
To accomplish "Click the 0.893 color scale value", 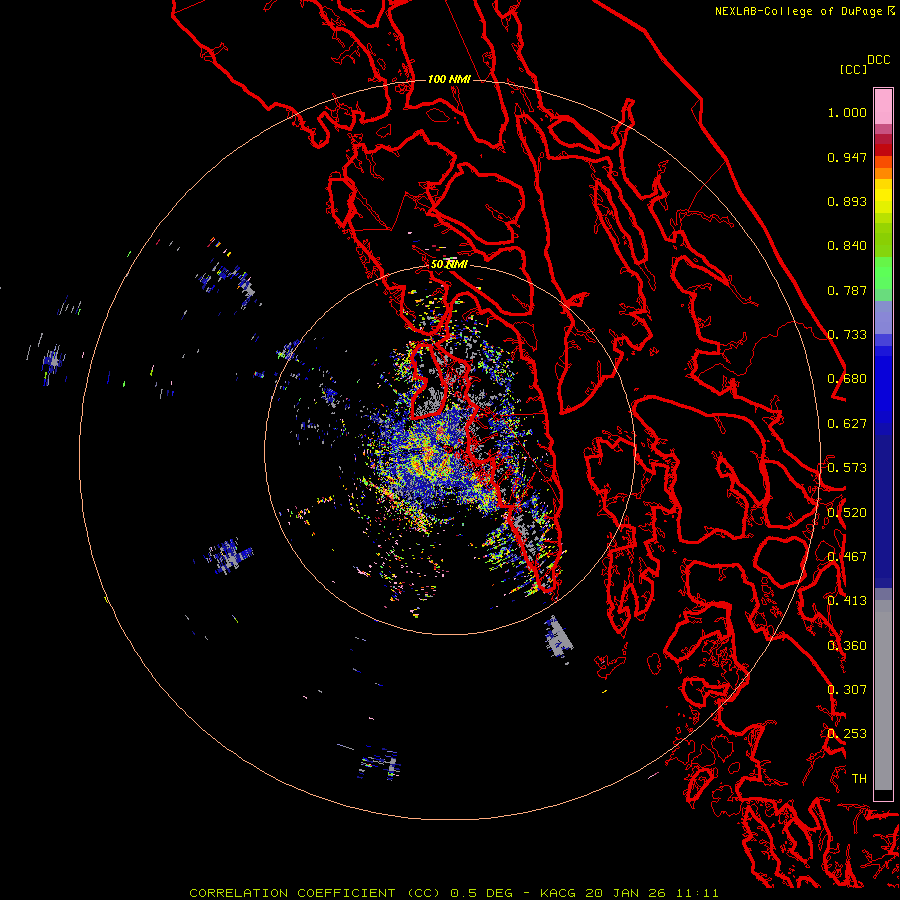I will pyautogui.click(x=847, y=201).
